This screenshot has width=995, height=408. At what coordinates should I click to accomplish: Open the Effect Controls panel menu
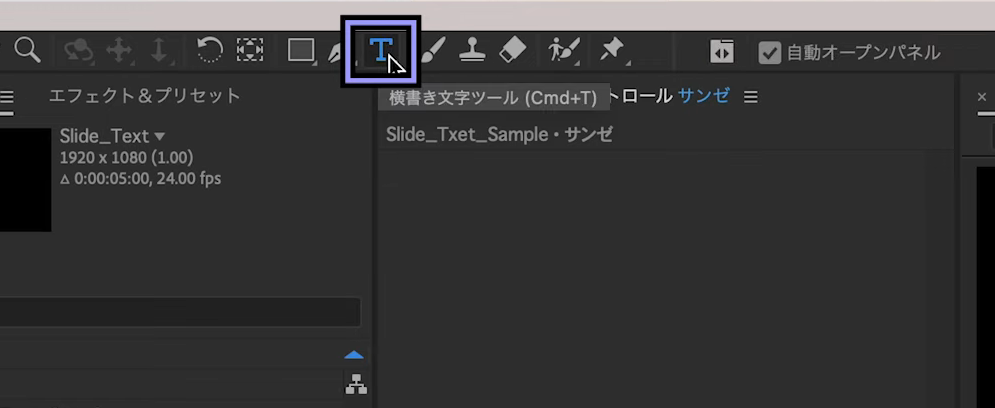[751, 97]
